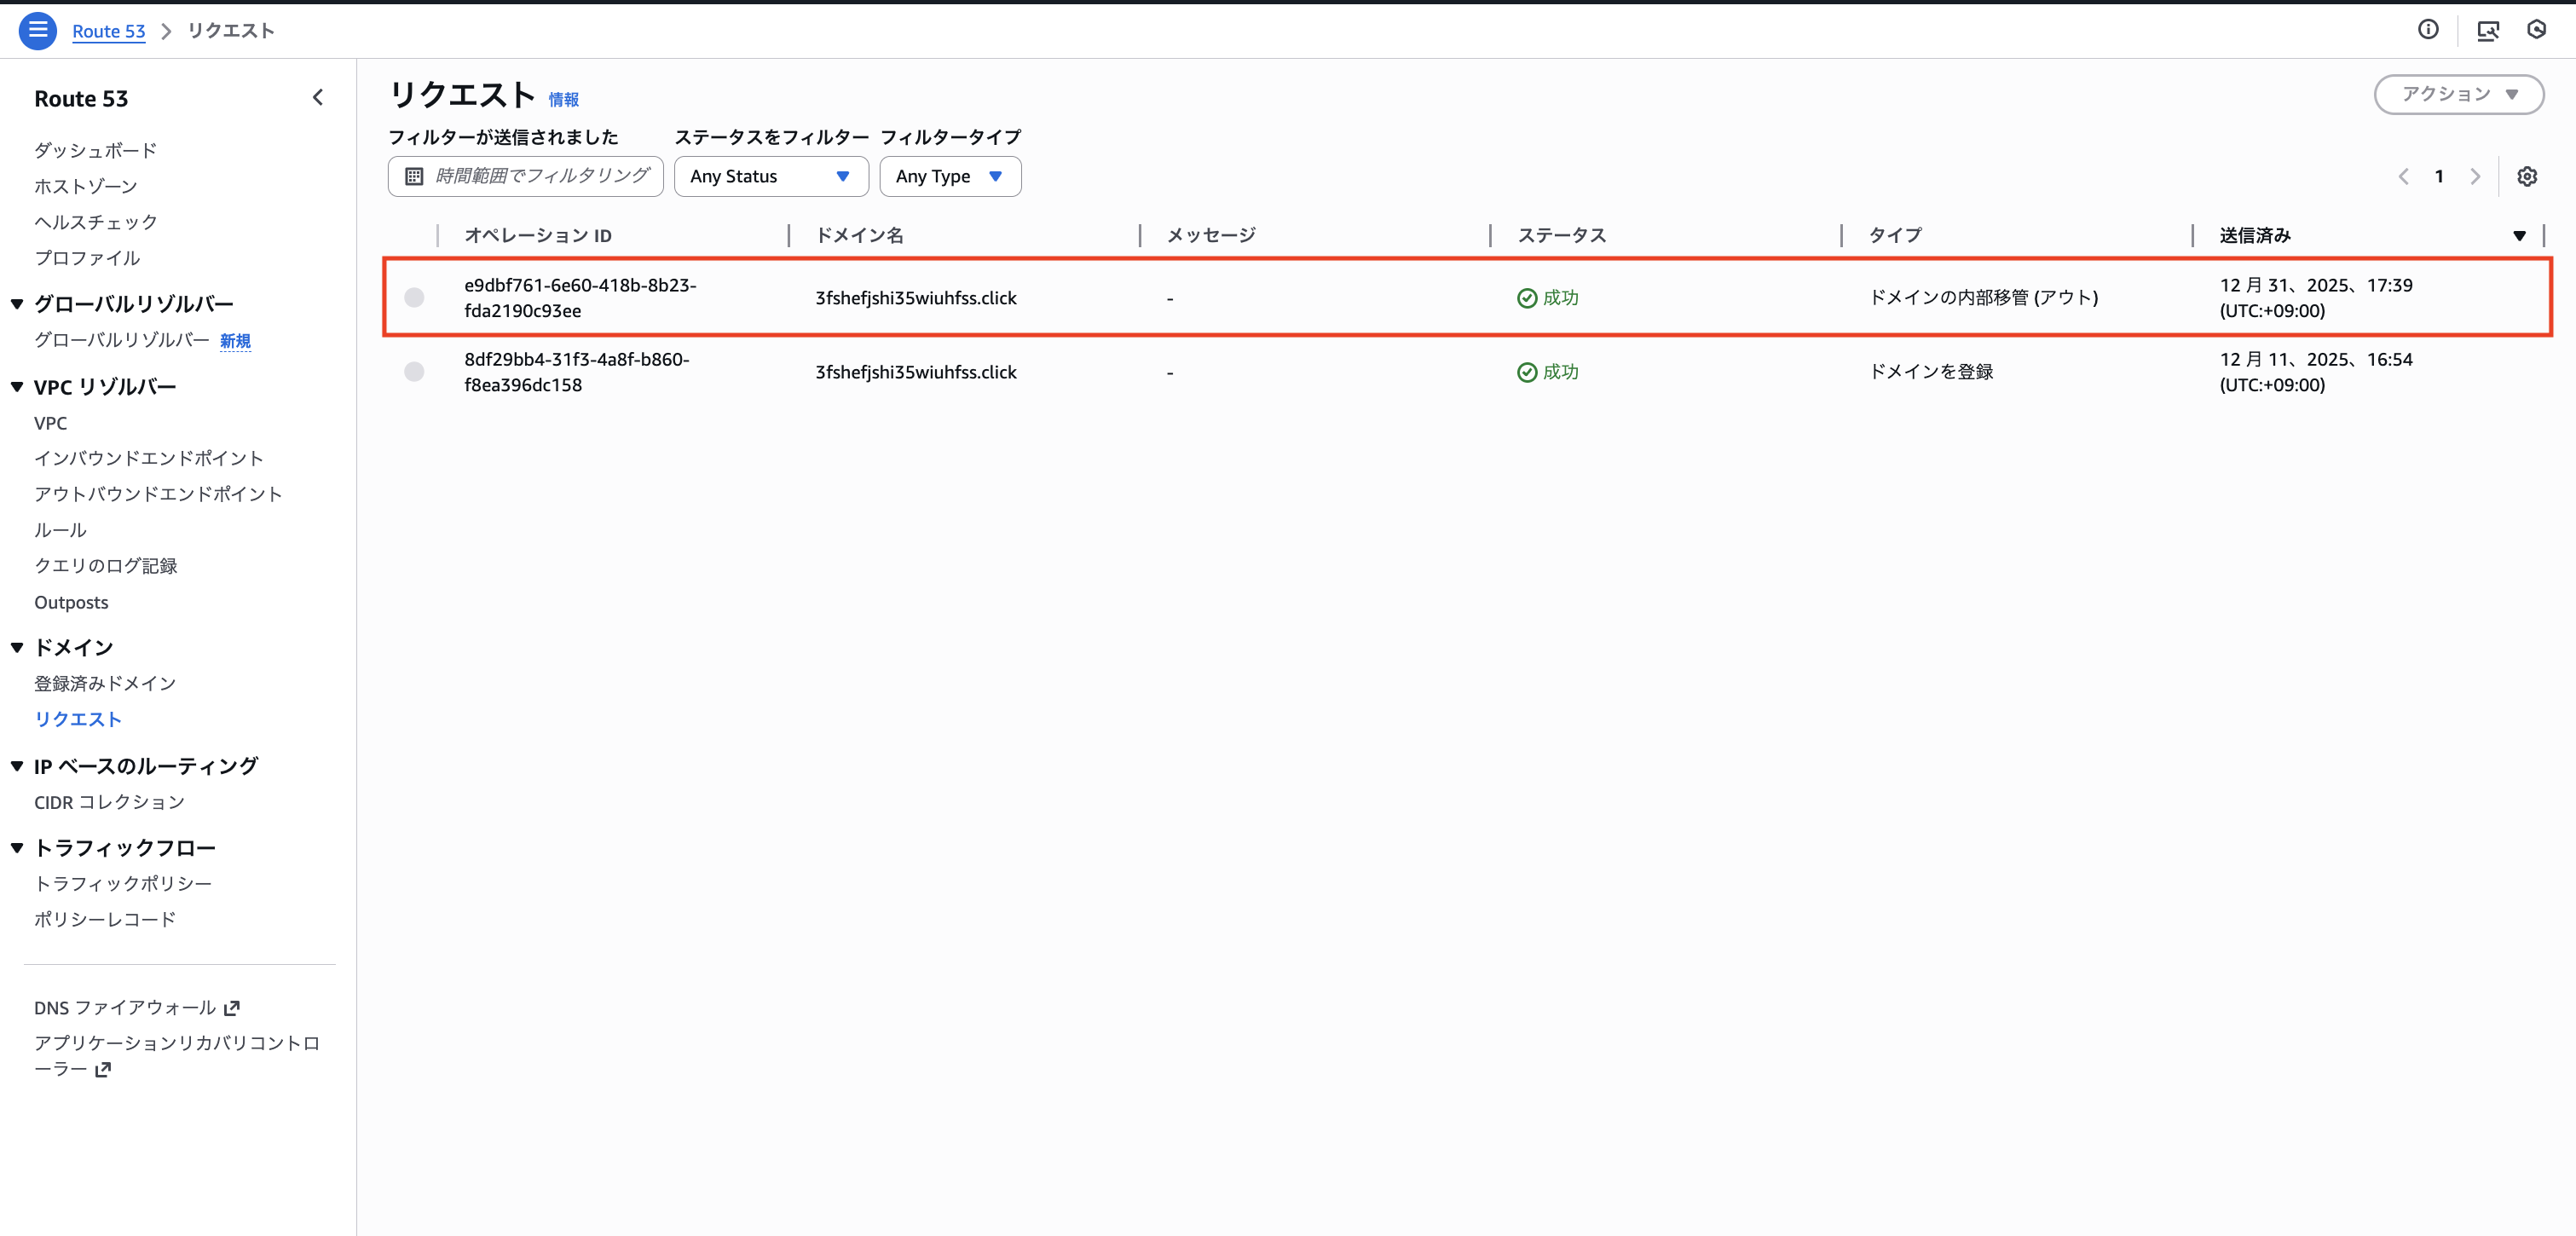
Task: Open ダッシュボード from the sidebar
Action: [x=95, y=150]
